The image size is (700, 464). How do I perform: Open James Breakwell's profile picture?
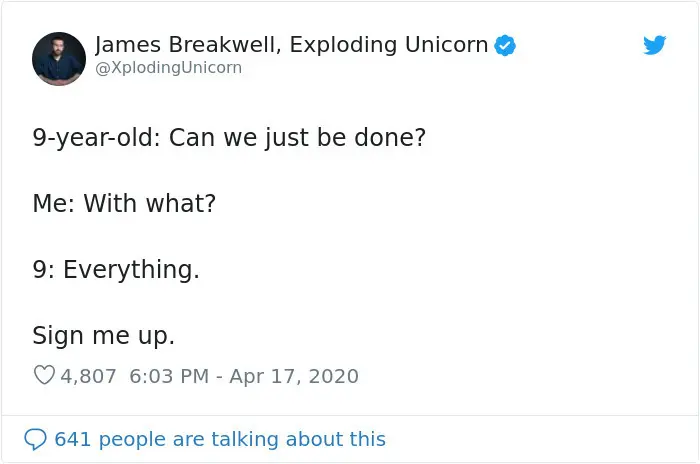point(59,58)
